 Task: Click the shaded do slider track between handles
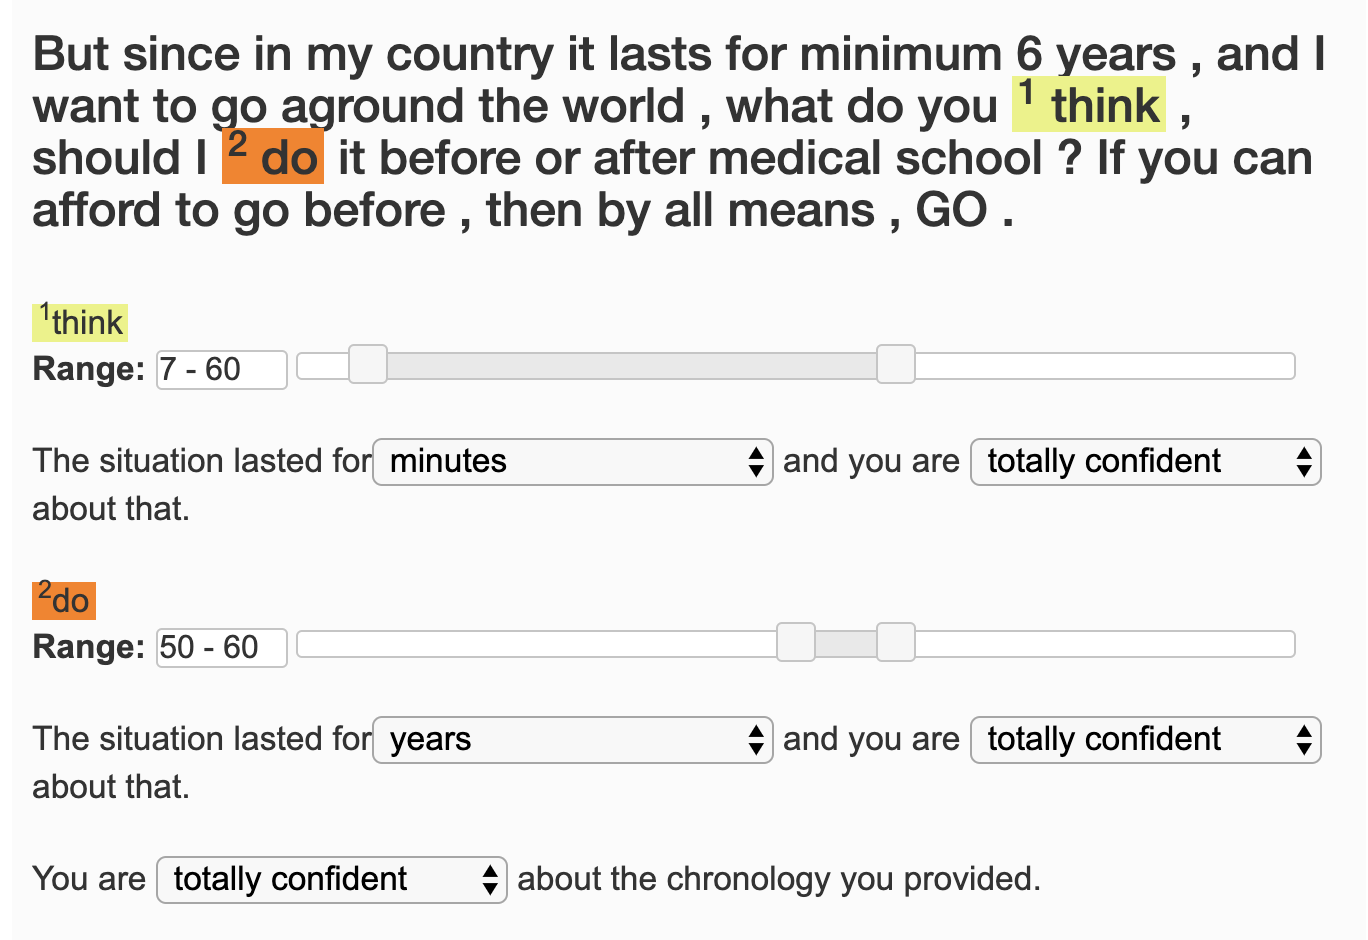[x=846, y=644]
